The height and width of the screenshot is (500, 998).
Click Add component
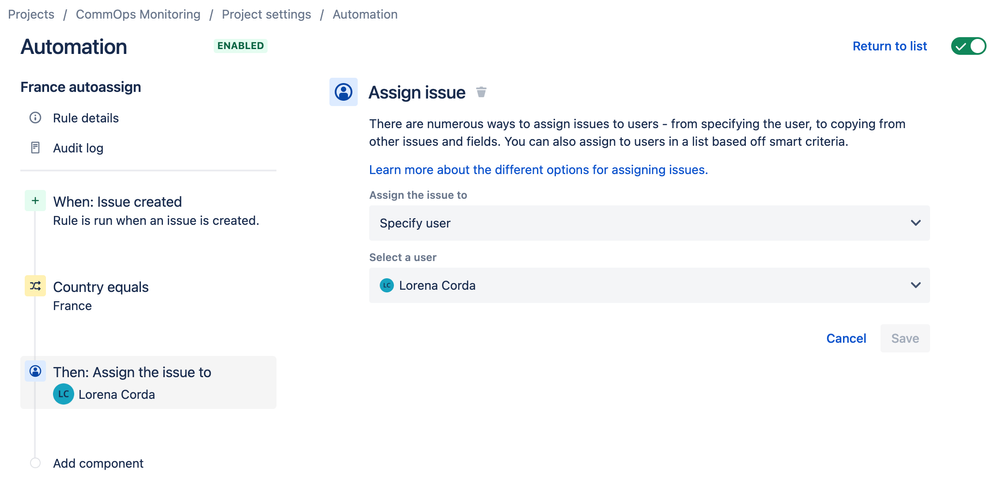click(x=98, y=464)
